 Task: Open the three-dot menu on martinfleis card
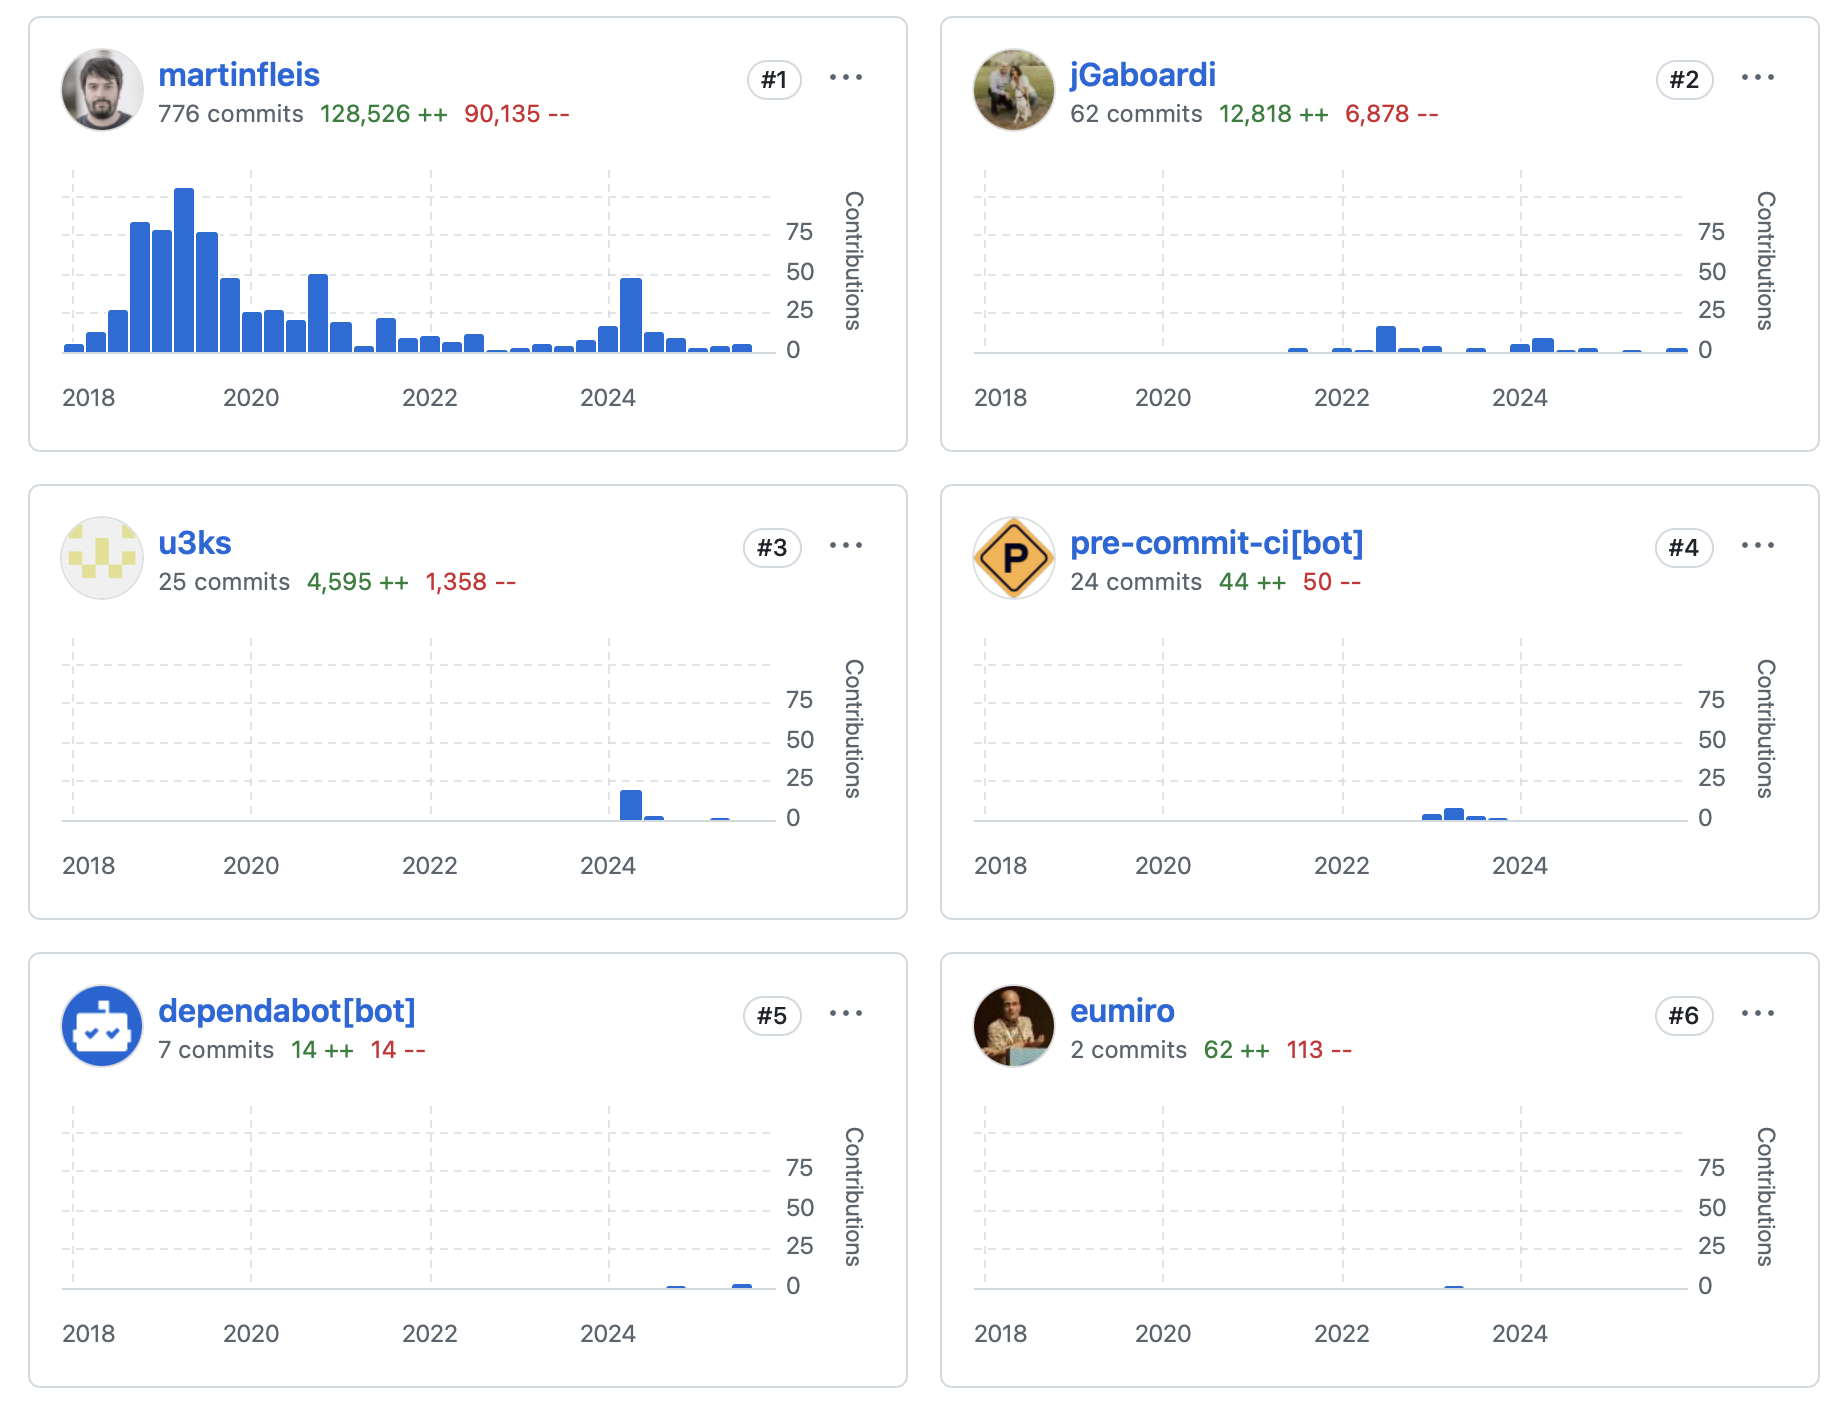846,78
